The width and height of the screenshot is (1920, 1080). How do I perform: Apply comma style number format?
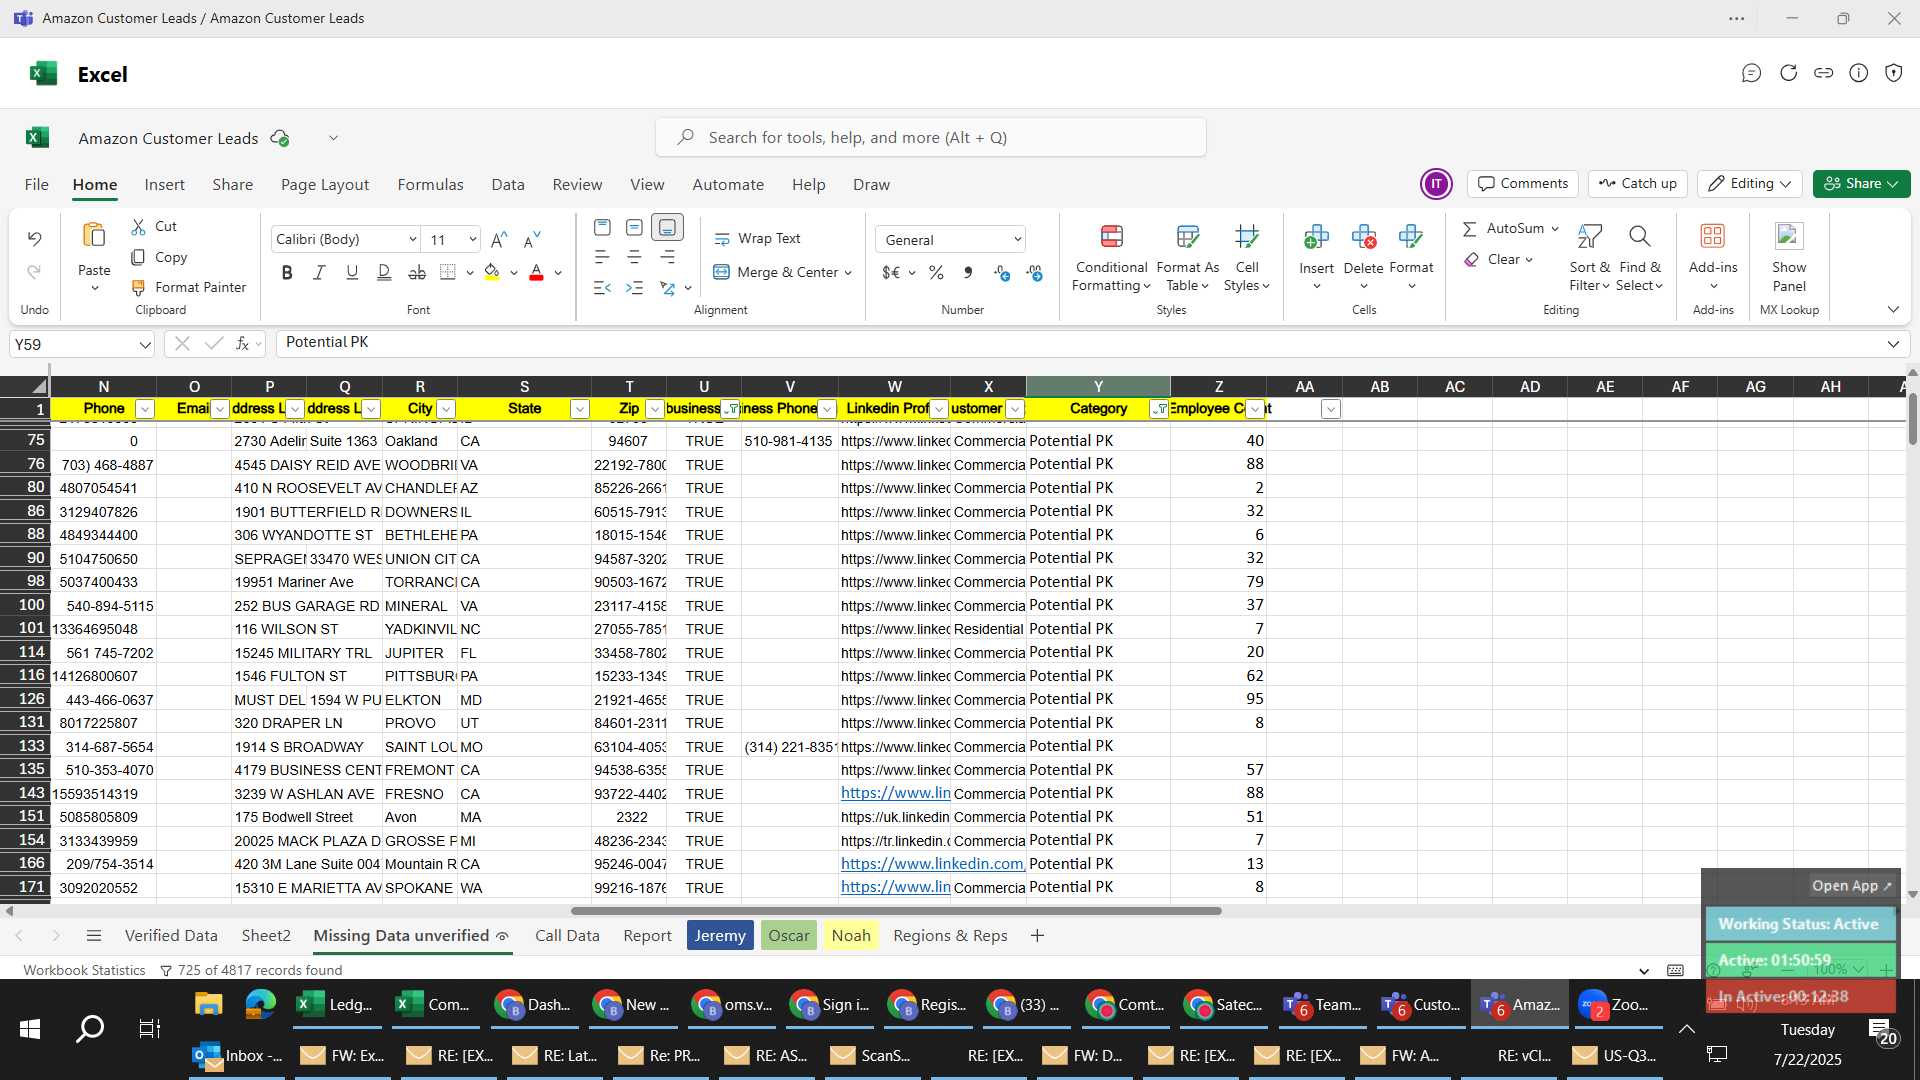point(967,272)
